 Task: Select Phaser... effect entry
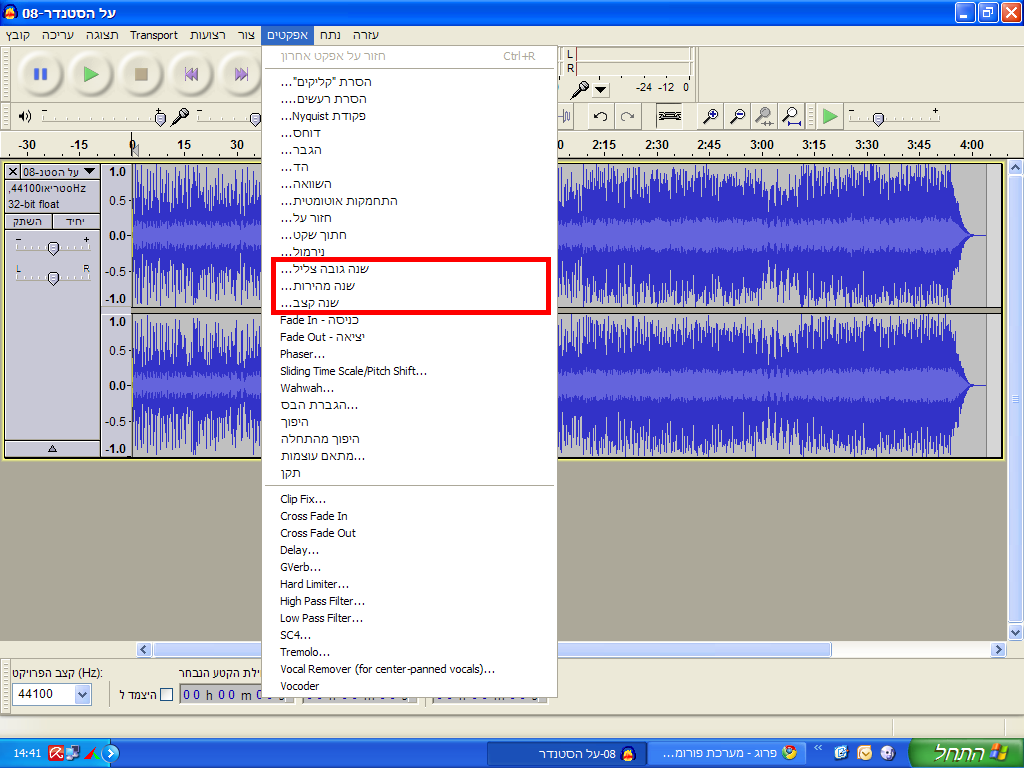coord(409,354)
